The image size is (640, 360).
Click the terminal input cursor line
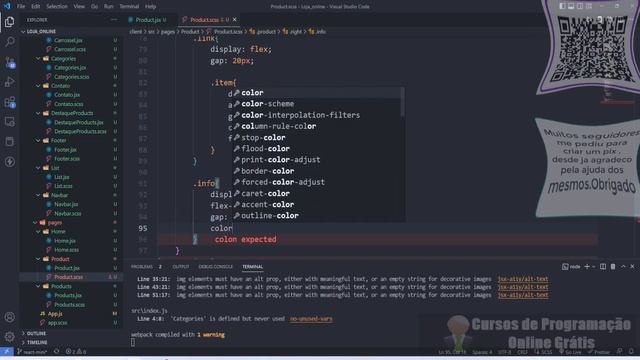tap(133, 342)
